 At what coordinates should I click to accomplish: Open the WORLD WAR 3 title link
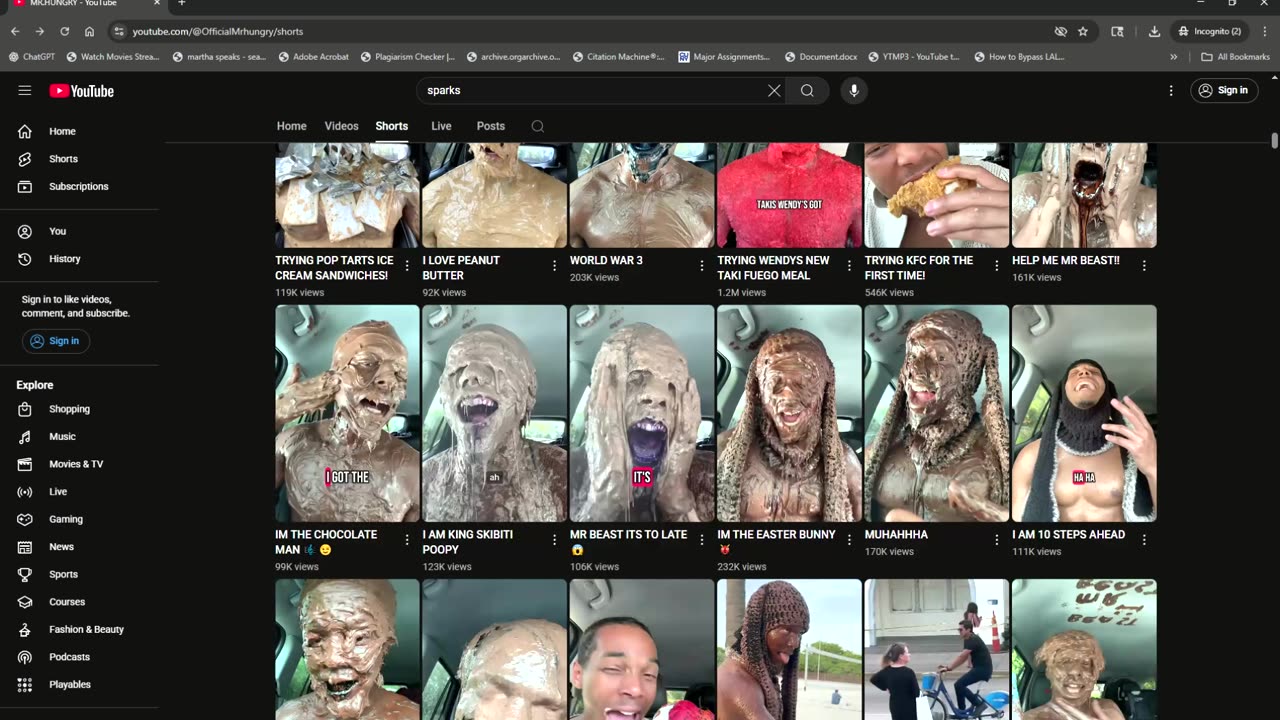tap(606, 260)
